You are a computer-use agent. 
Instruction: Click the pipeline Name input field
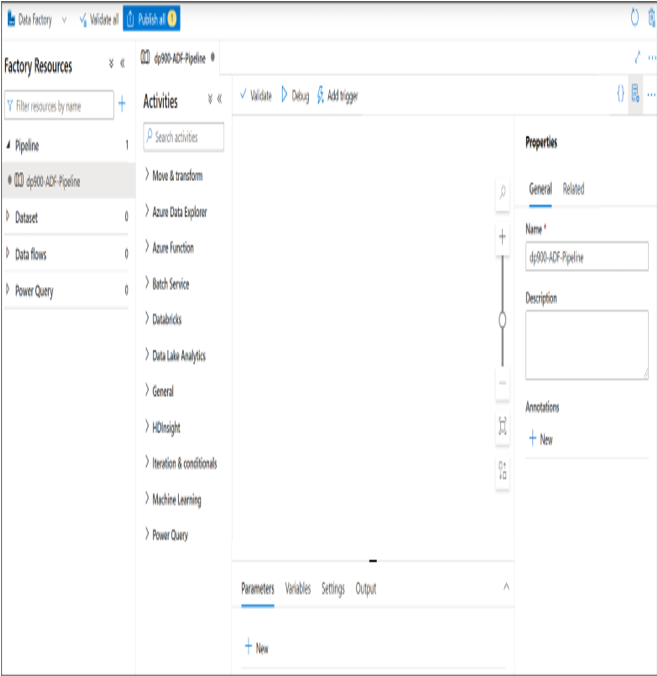pos(587,257)
